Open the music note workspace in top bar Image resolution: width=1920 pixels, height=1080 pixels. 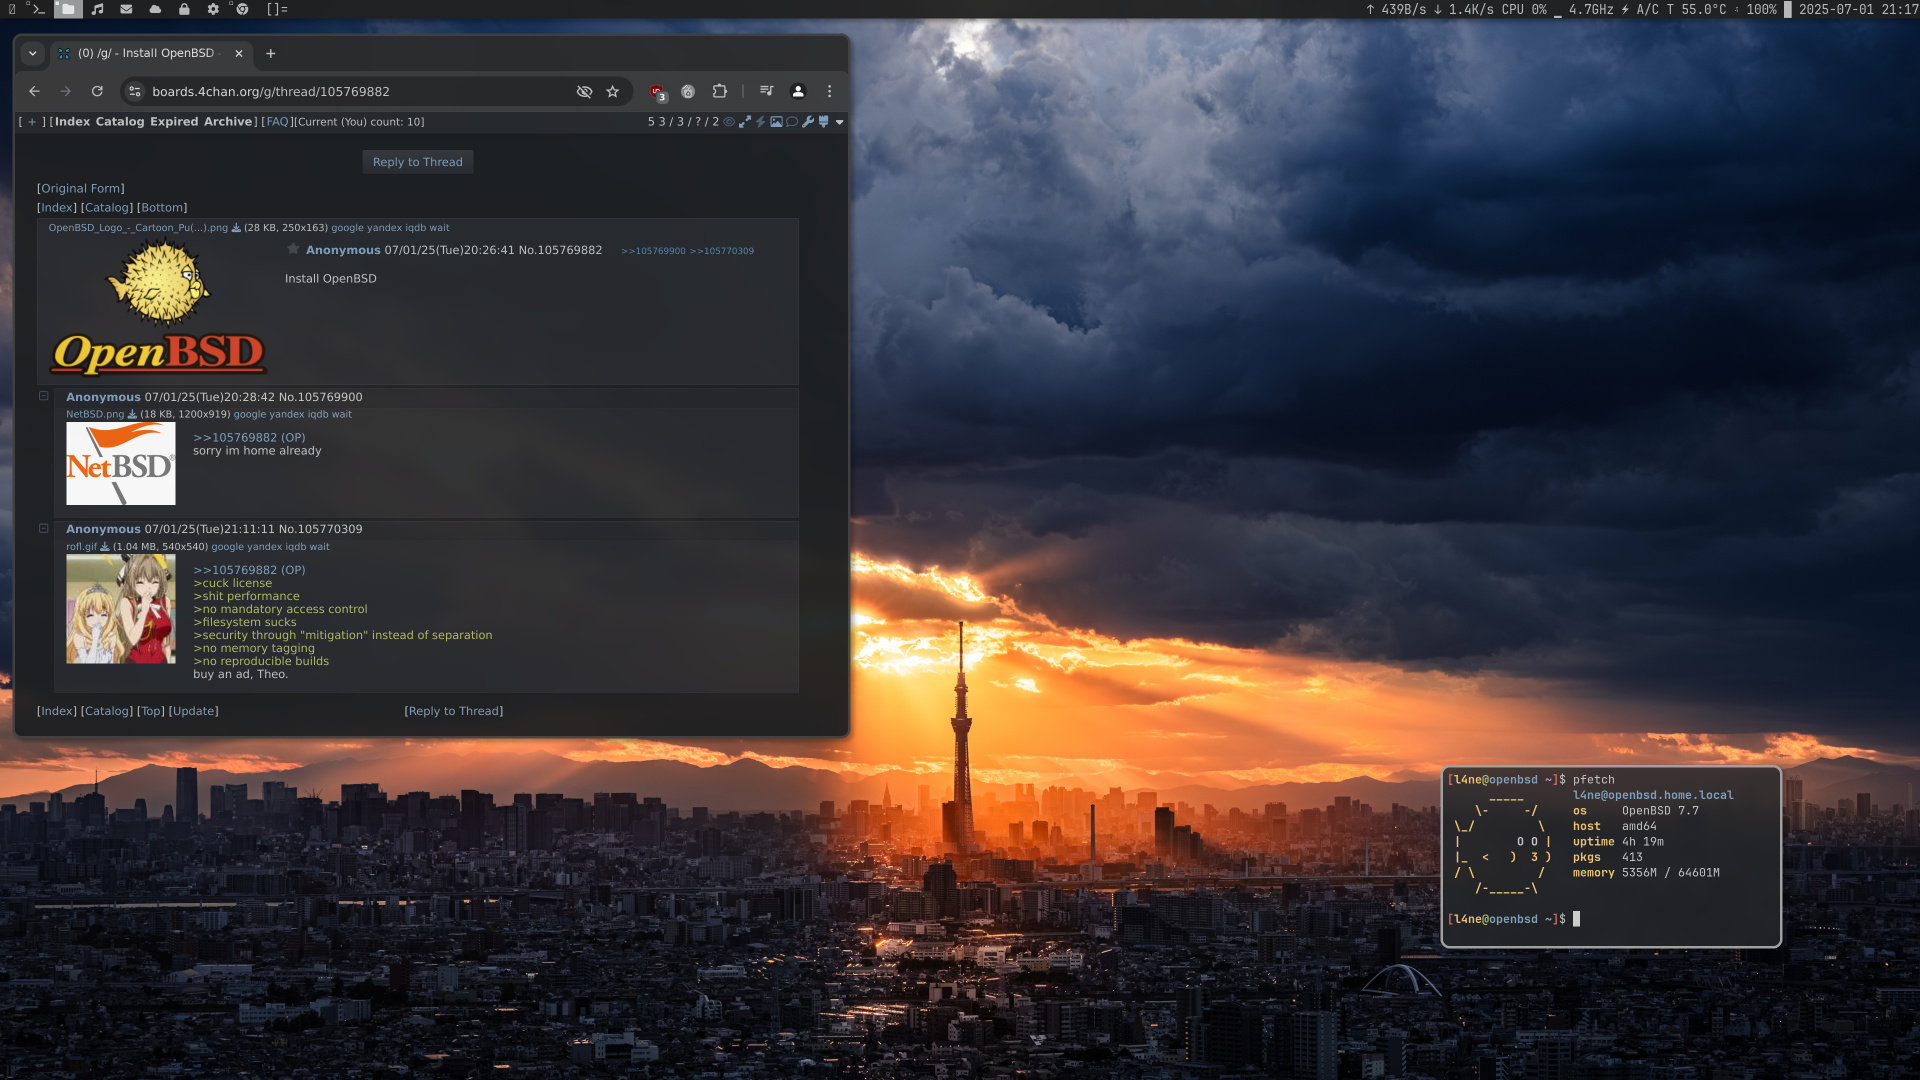(97, 9)
